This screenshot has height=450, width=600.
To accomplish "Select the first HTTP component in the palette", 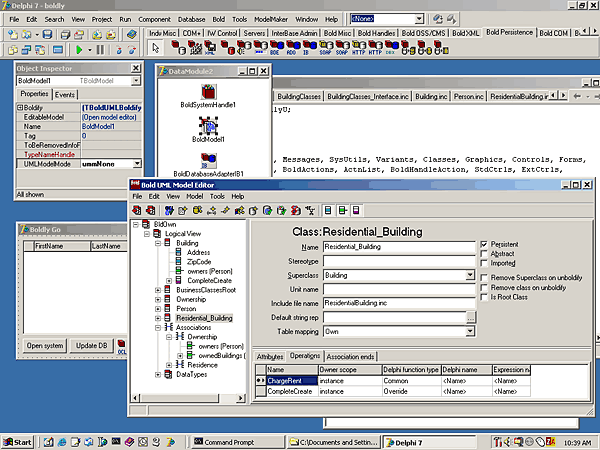I will [x=358, y=48].
